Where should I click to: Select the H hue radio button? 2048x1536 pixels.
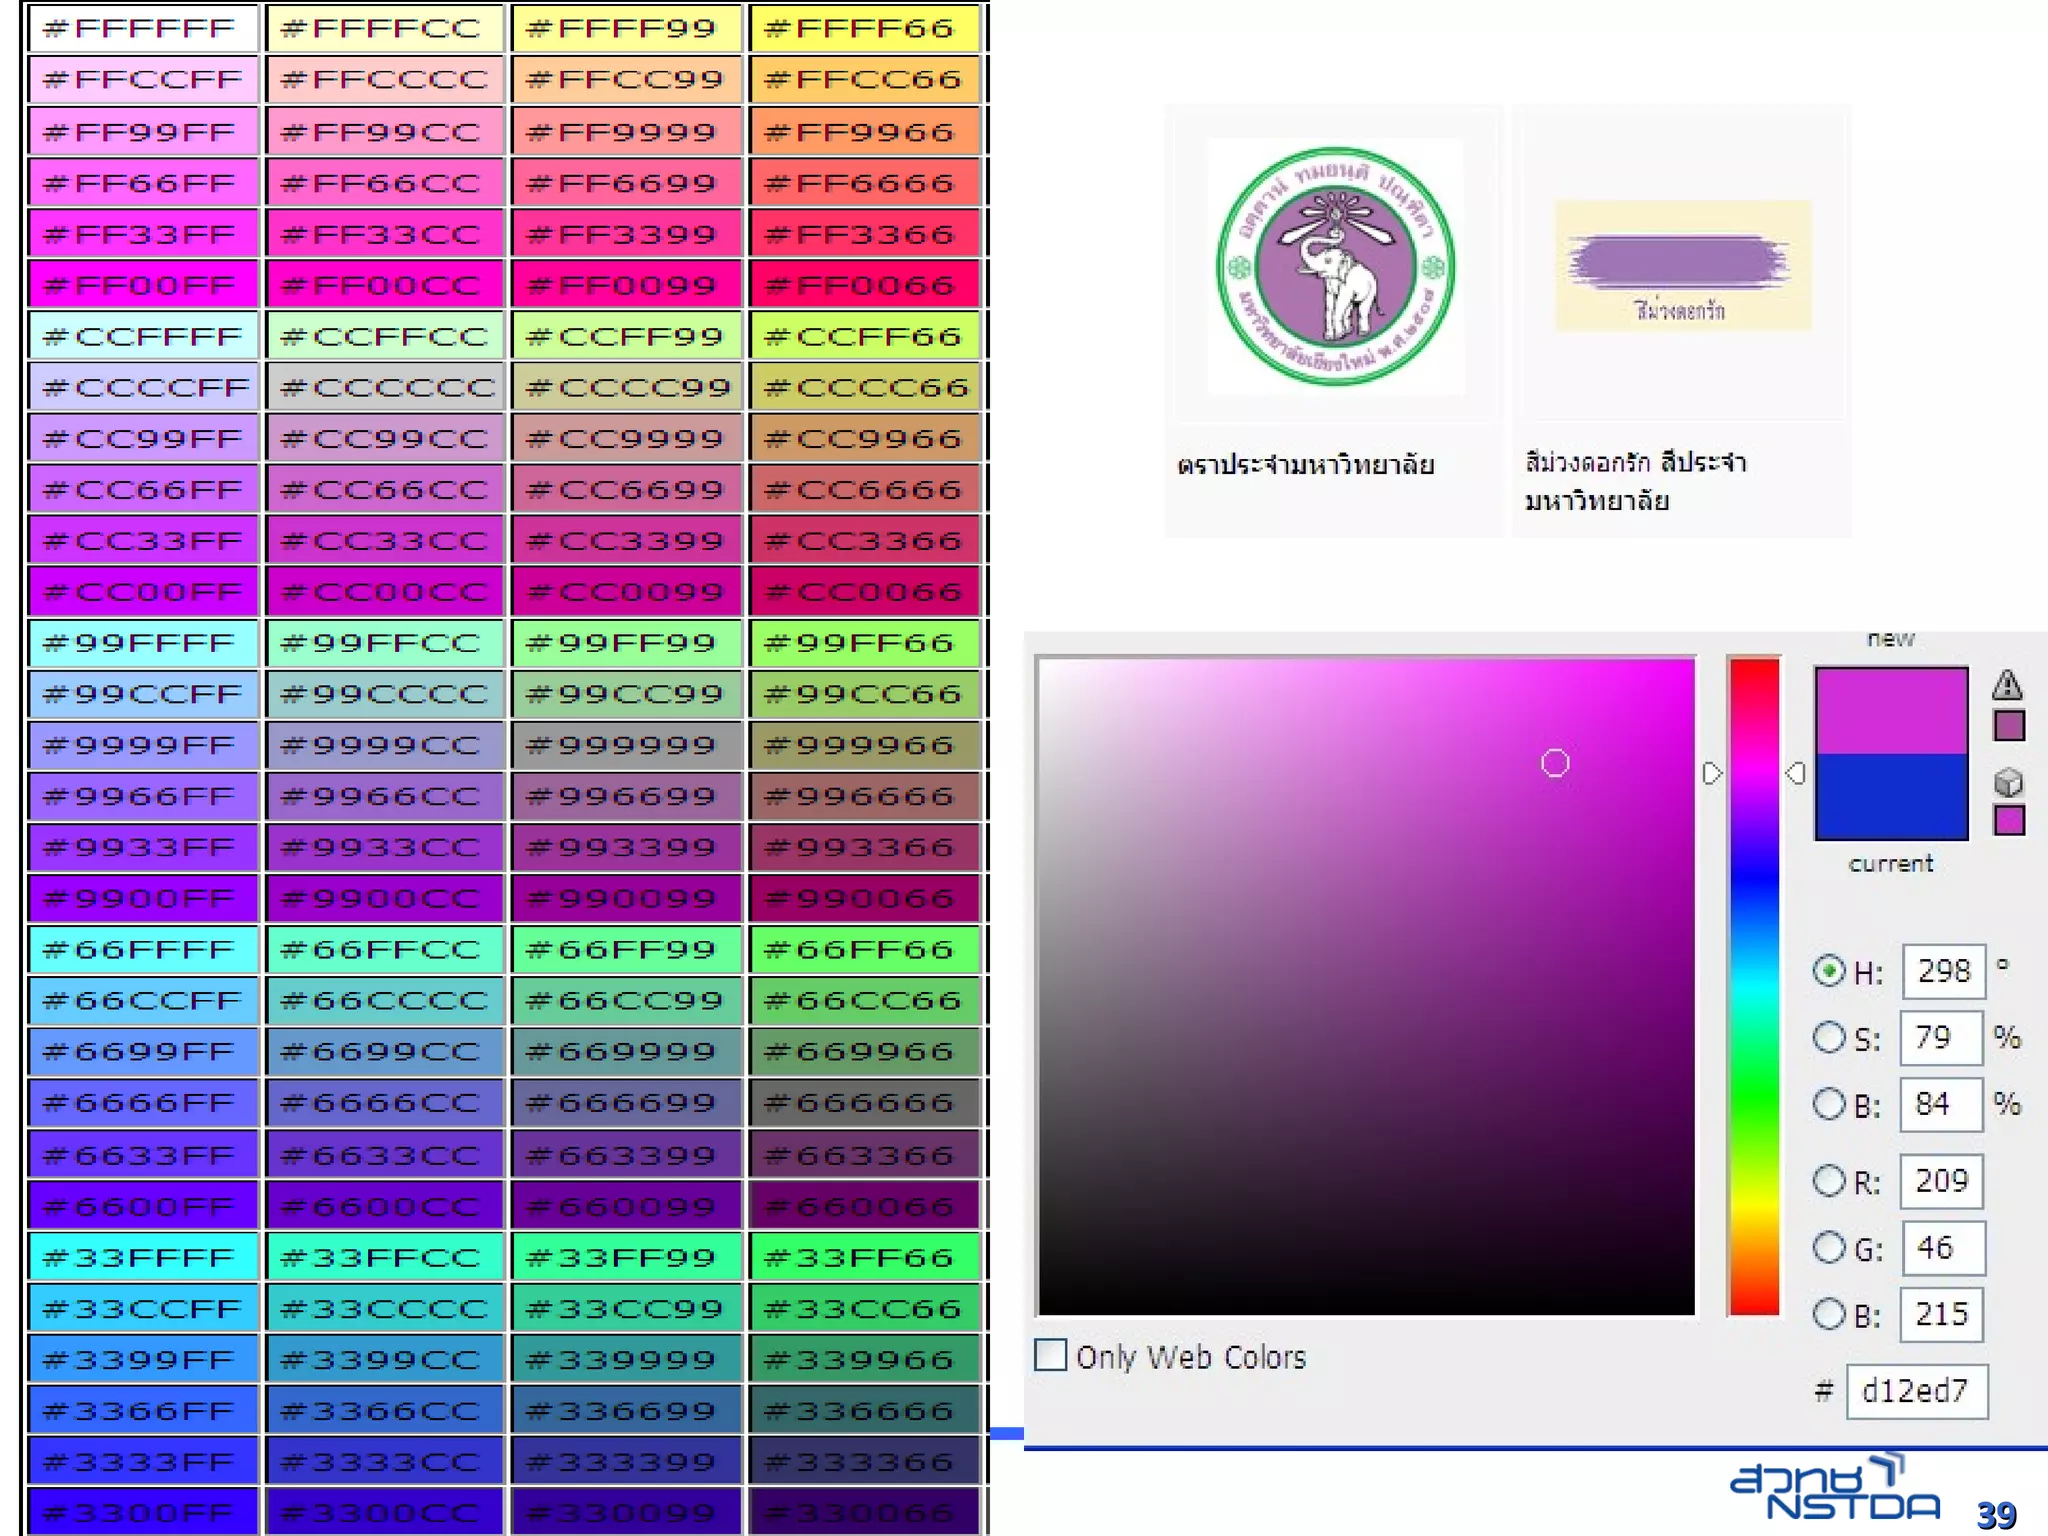click(x=1828, y=970)
